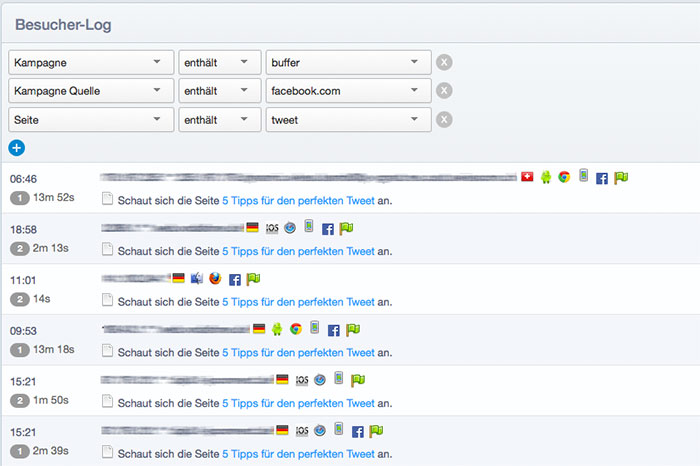Screen dimensions: 700x466
Task: Click the German flag in the 11:01 visit
Action: tap(179, 278)
